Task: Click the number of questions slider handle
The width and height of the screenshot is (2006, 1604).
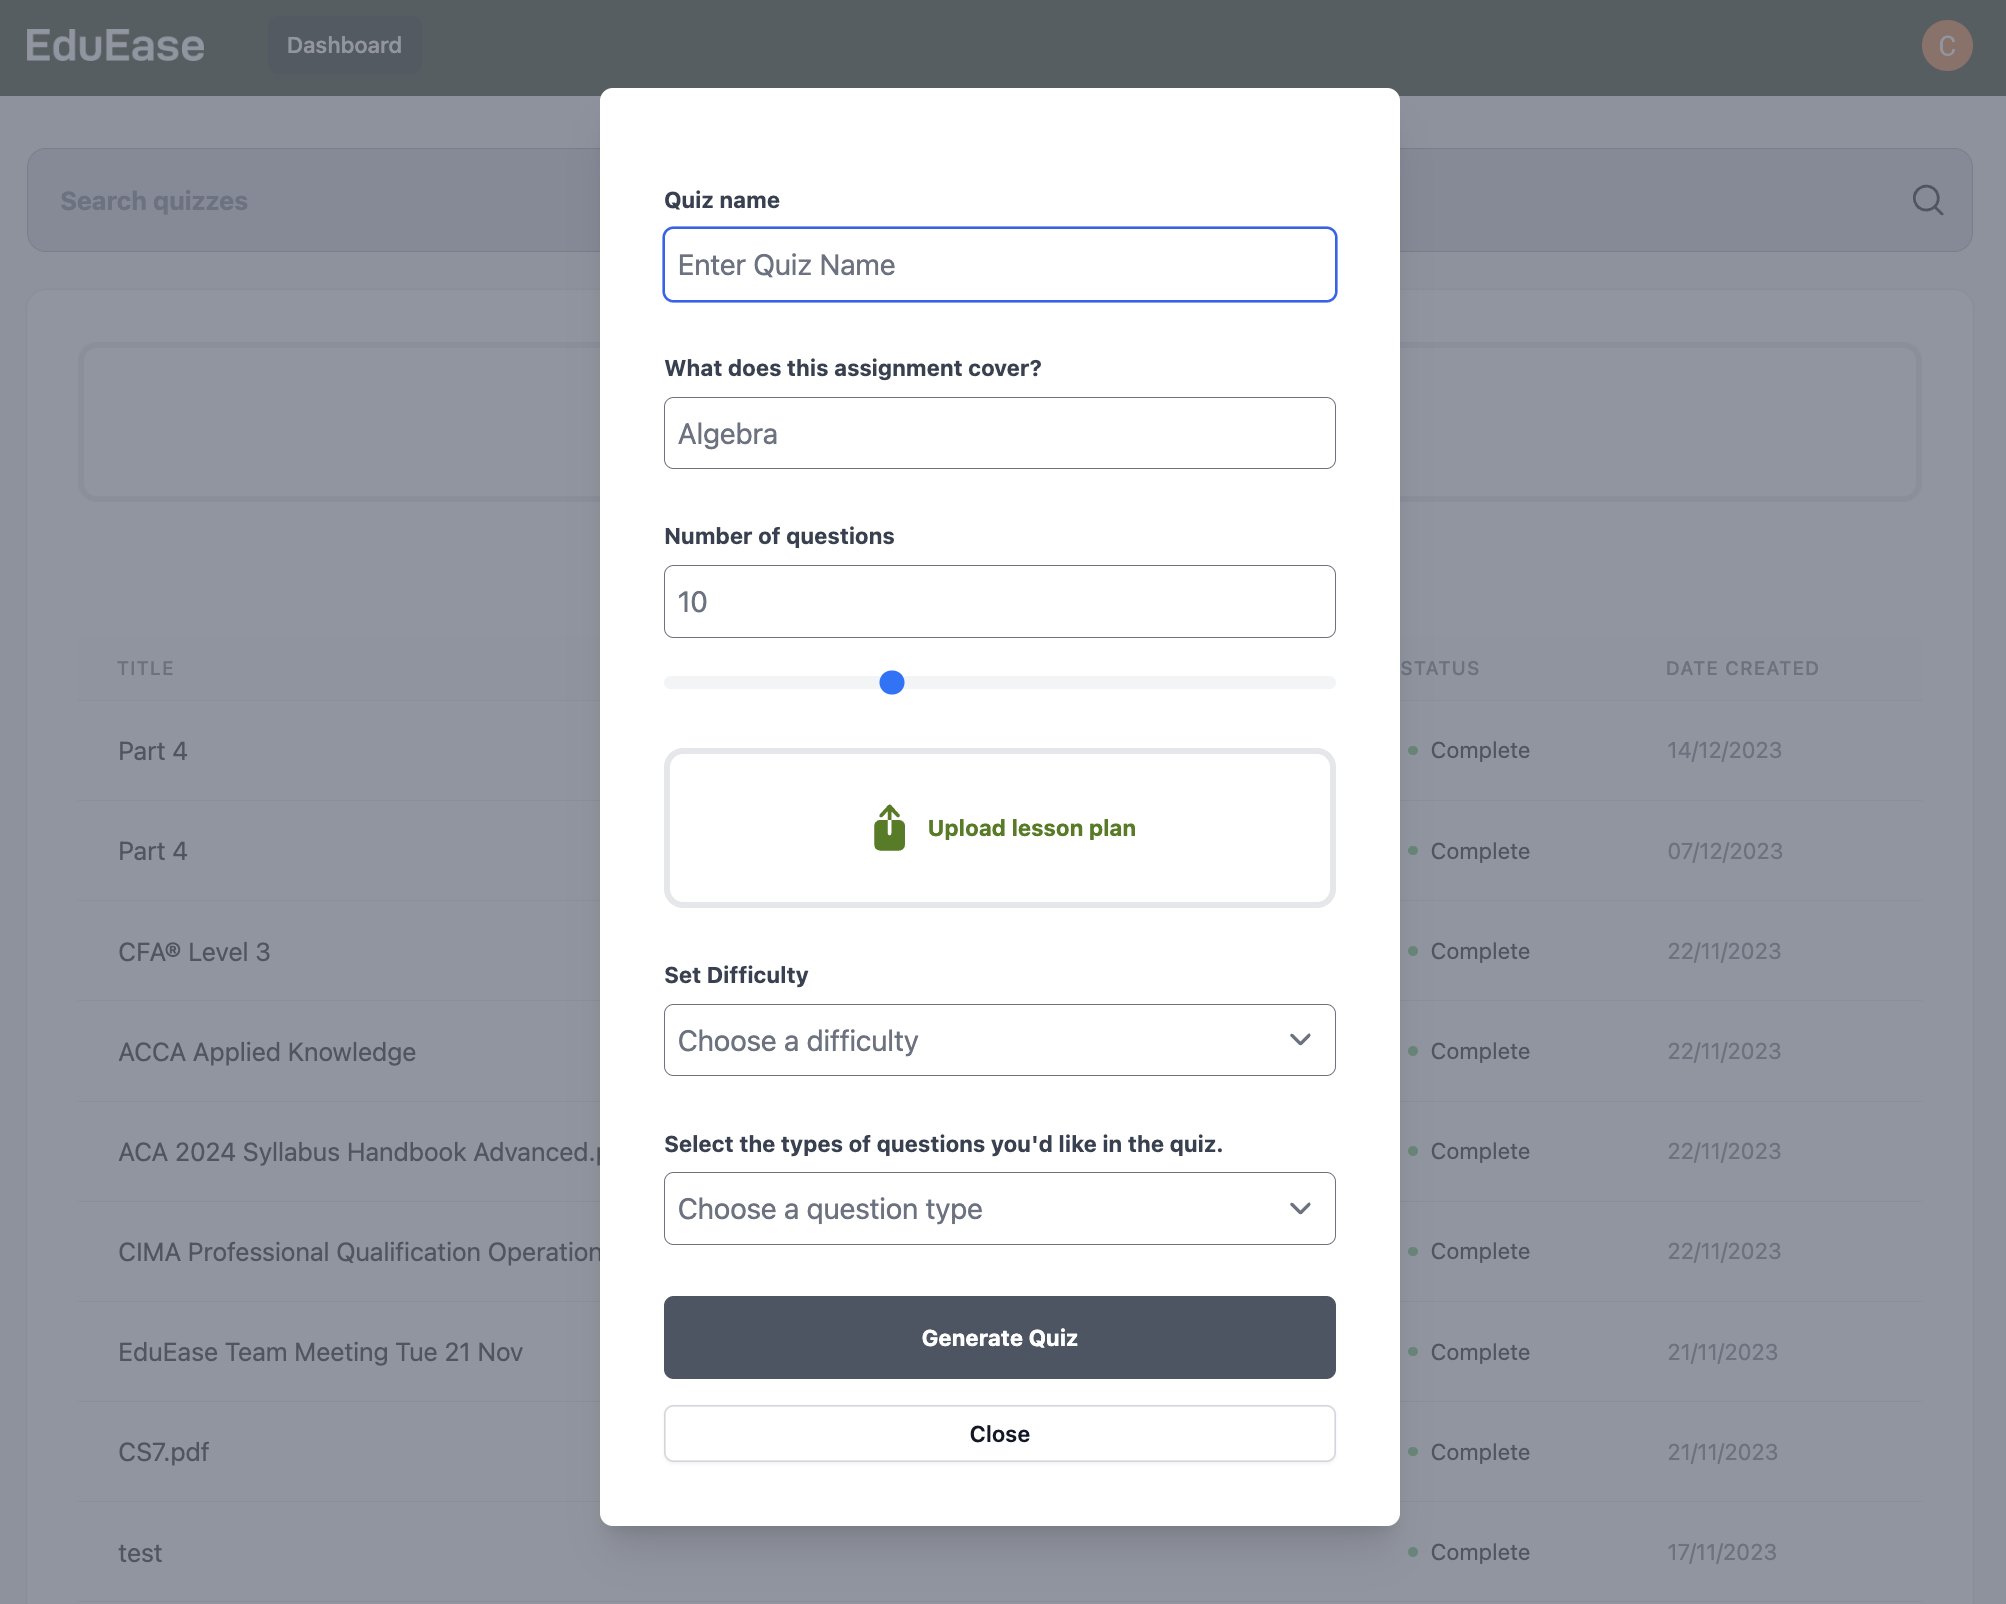Action: coord(891,682)
